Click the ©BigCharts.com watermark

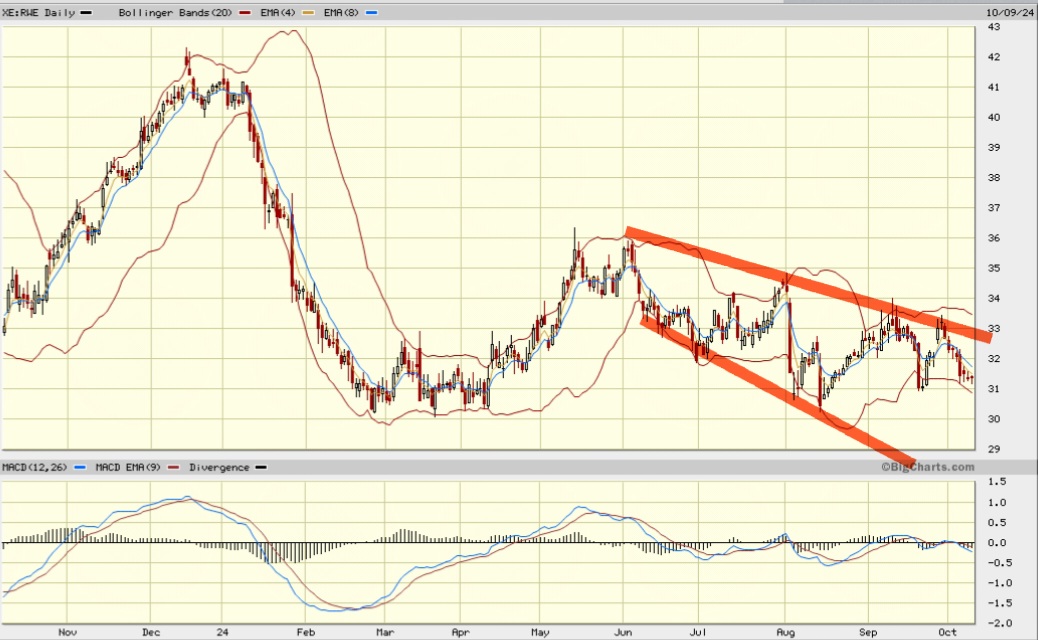930,467
